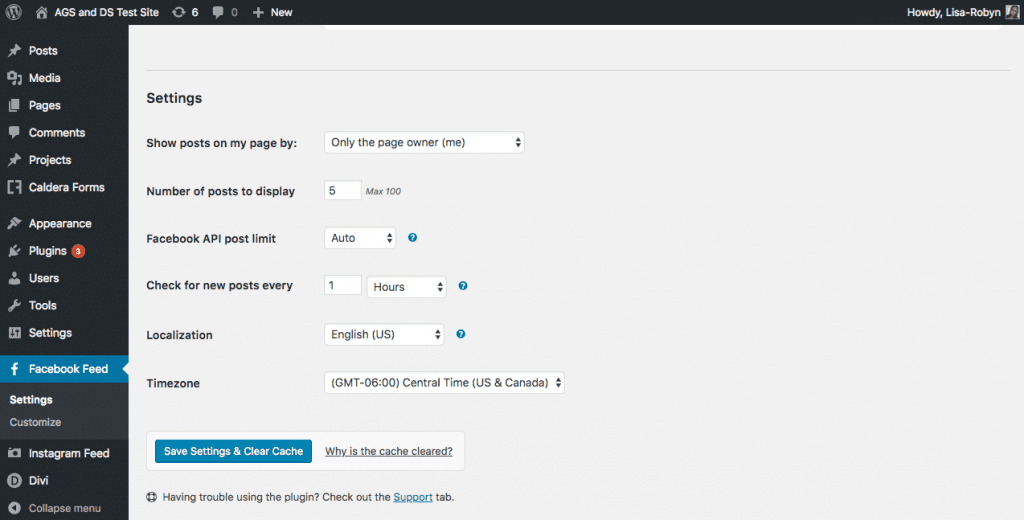Click the Appearance paintbrush icon
The width and height of the screenshot is (1024, 520).
click(x=14, y=223)
